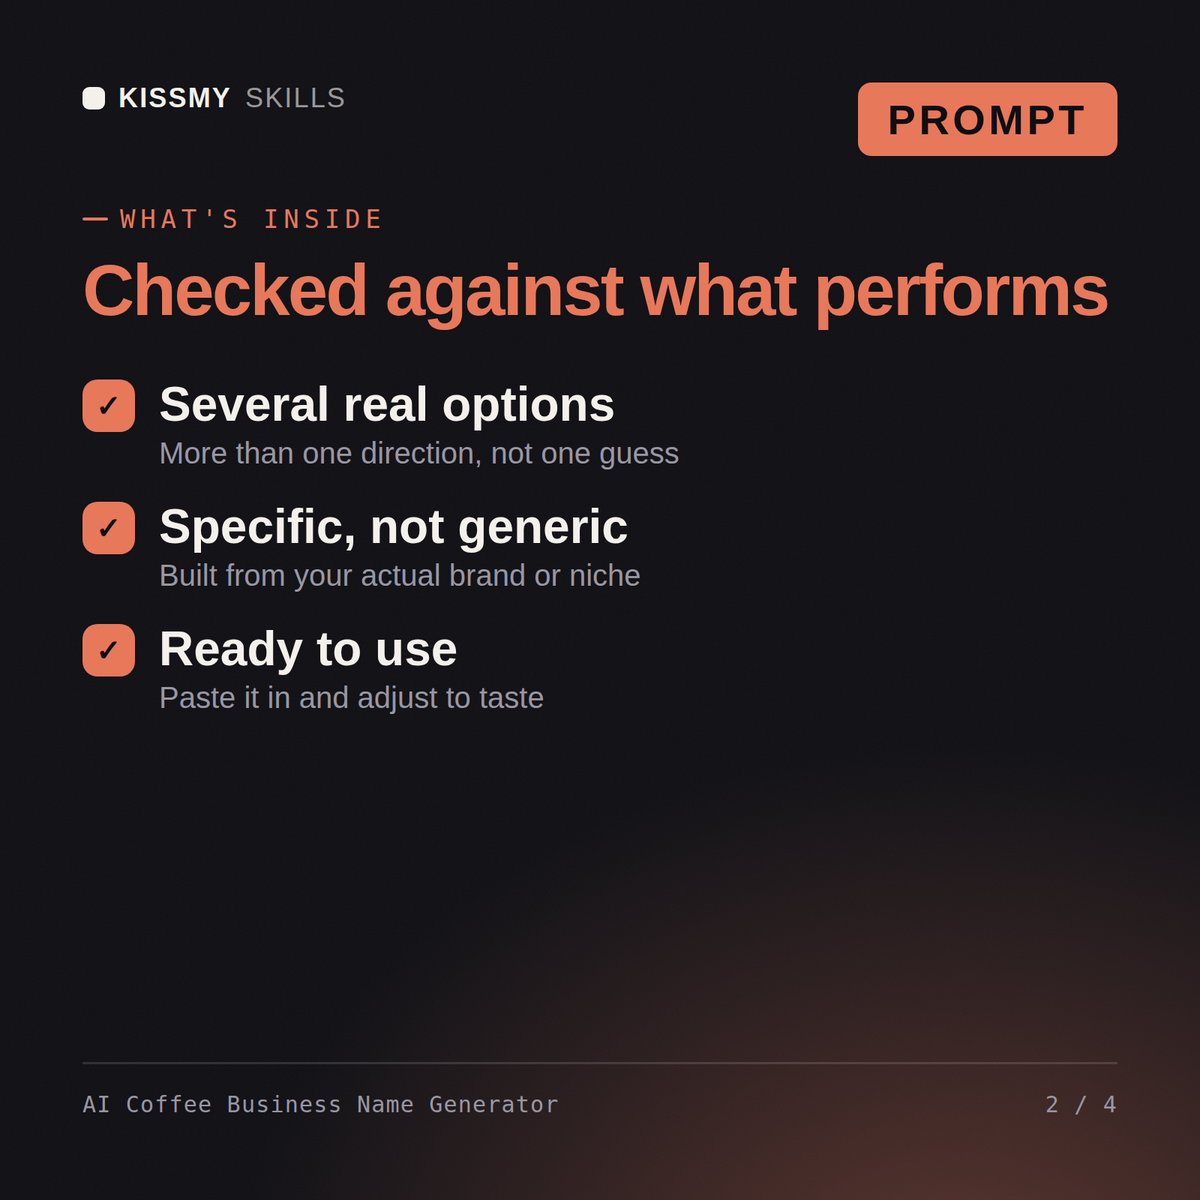Click the orange dash before WHAT'S INSIDE
This screenshot has width=1200, height=1200.
point(95,219)
